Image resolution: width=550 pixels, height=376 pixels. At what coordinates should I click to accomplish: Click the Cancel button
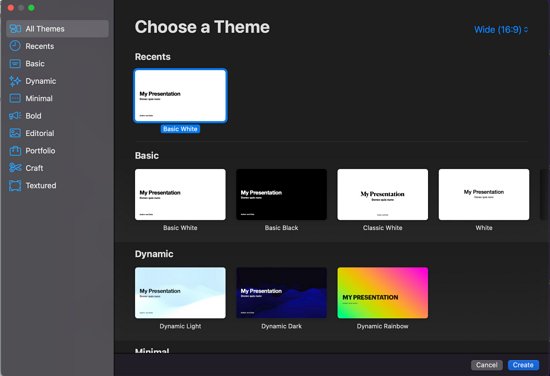pos(487,365)
